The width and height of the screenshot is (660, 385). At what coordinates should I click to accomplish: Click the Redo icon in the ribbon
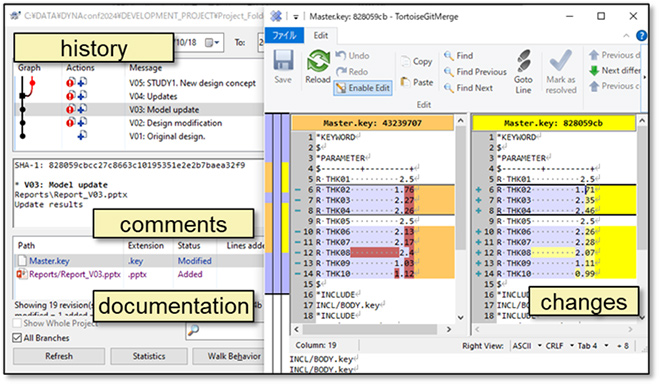(x=341, y=72)
